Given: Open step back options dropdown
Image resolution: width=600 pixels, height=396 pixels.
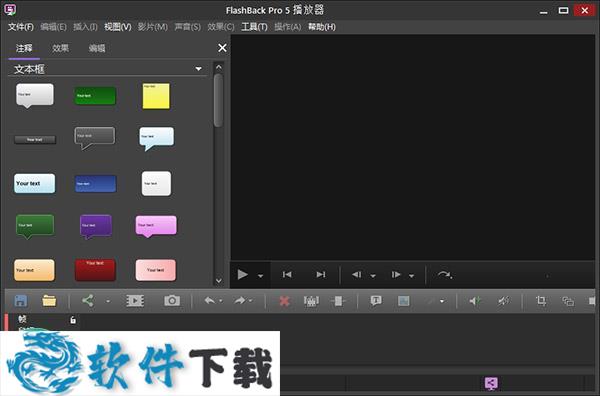Looking at the screenshot, I should (x=373, y=276).
